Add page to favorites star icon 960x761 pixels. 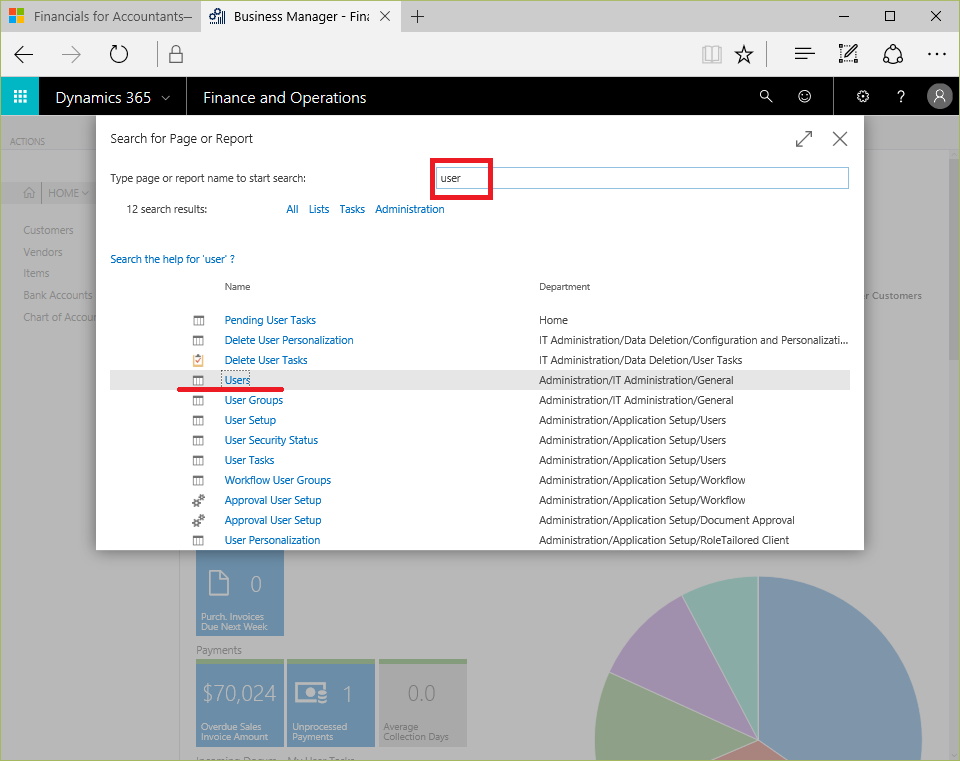(744, 54)
